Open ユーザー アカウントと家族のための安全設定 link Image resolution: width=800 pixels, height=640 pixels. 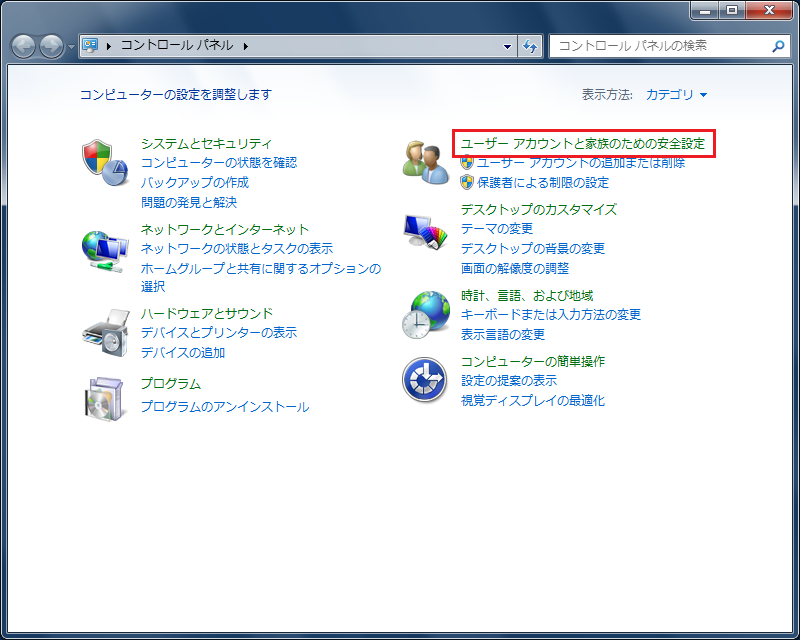click(x=586, y=144)
